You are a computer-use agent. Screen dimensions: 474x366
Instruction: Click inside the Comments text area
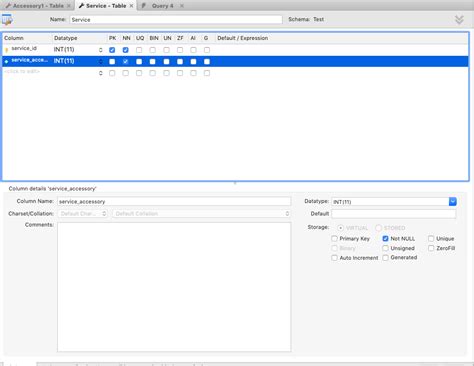pyautogui.click(x=174, y=287)
